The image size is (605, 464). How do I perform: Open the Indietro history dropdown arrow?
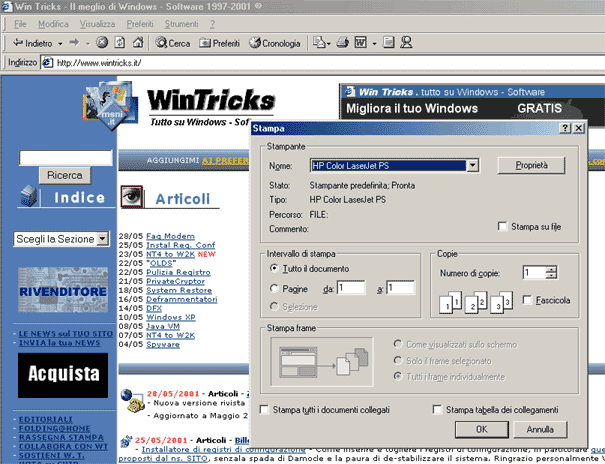(60, 44)
